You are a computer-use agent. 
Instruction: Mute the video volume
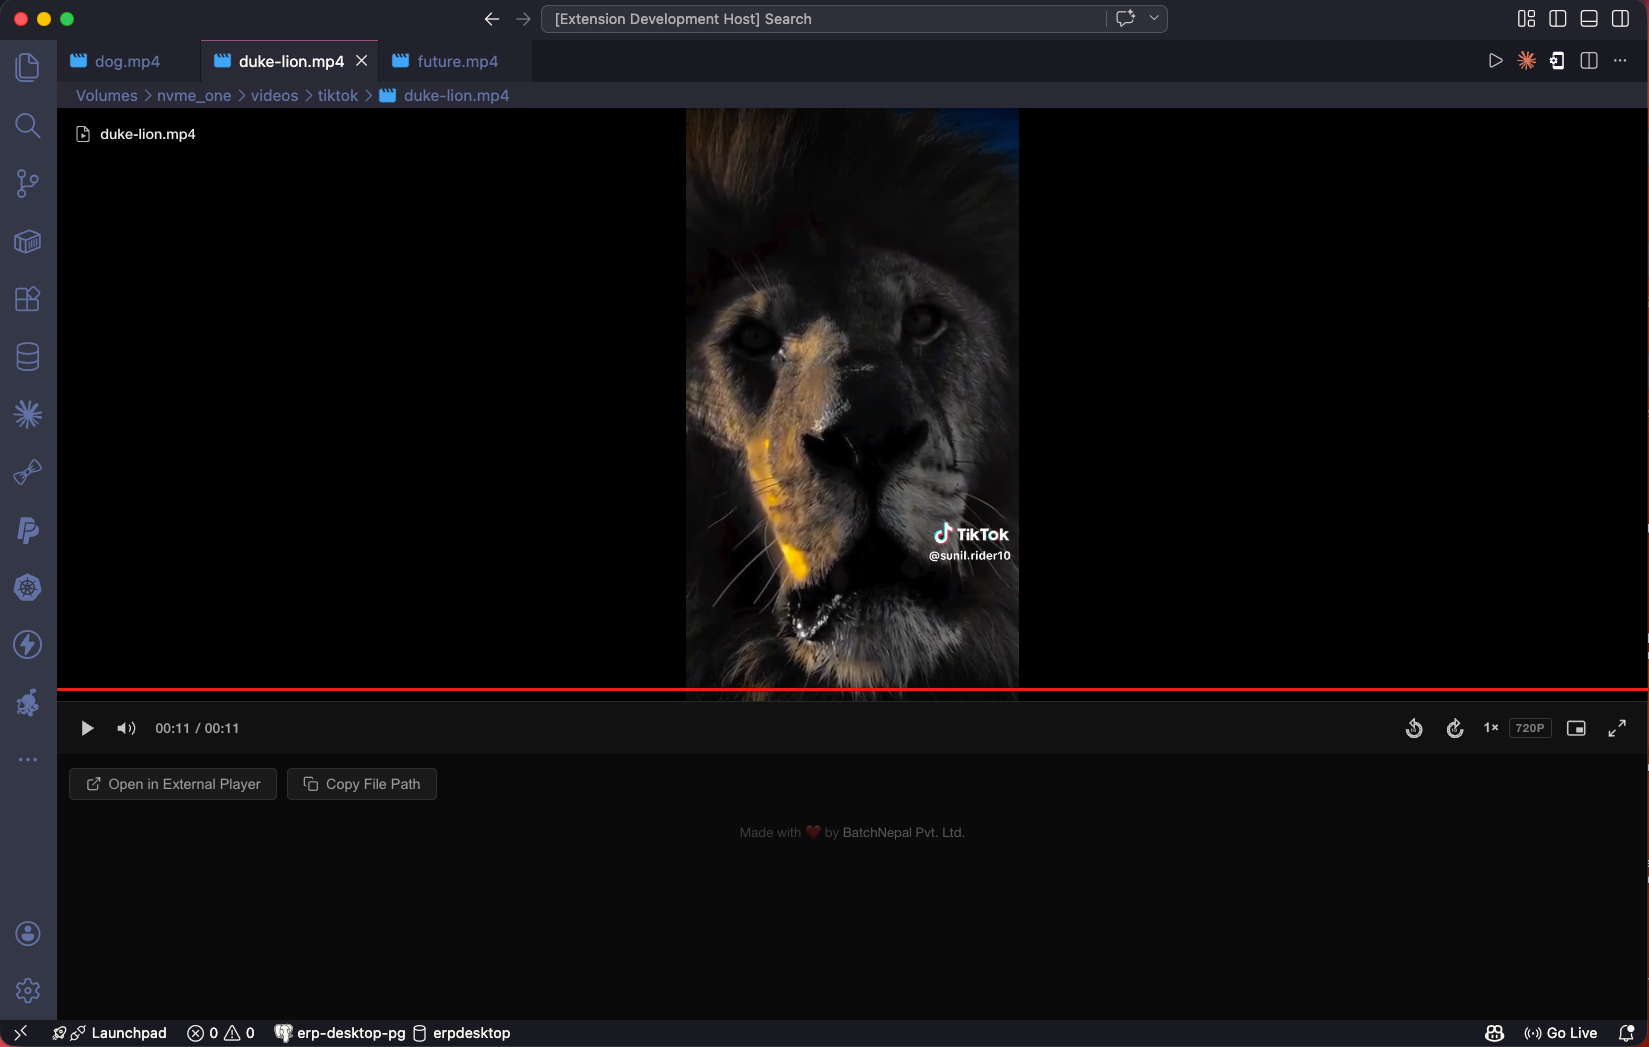[x=126, y=728]
